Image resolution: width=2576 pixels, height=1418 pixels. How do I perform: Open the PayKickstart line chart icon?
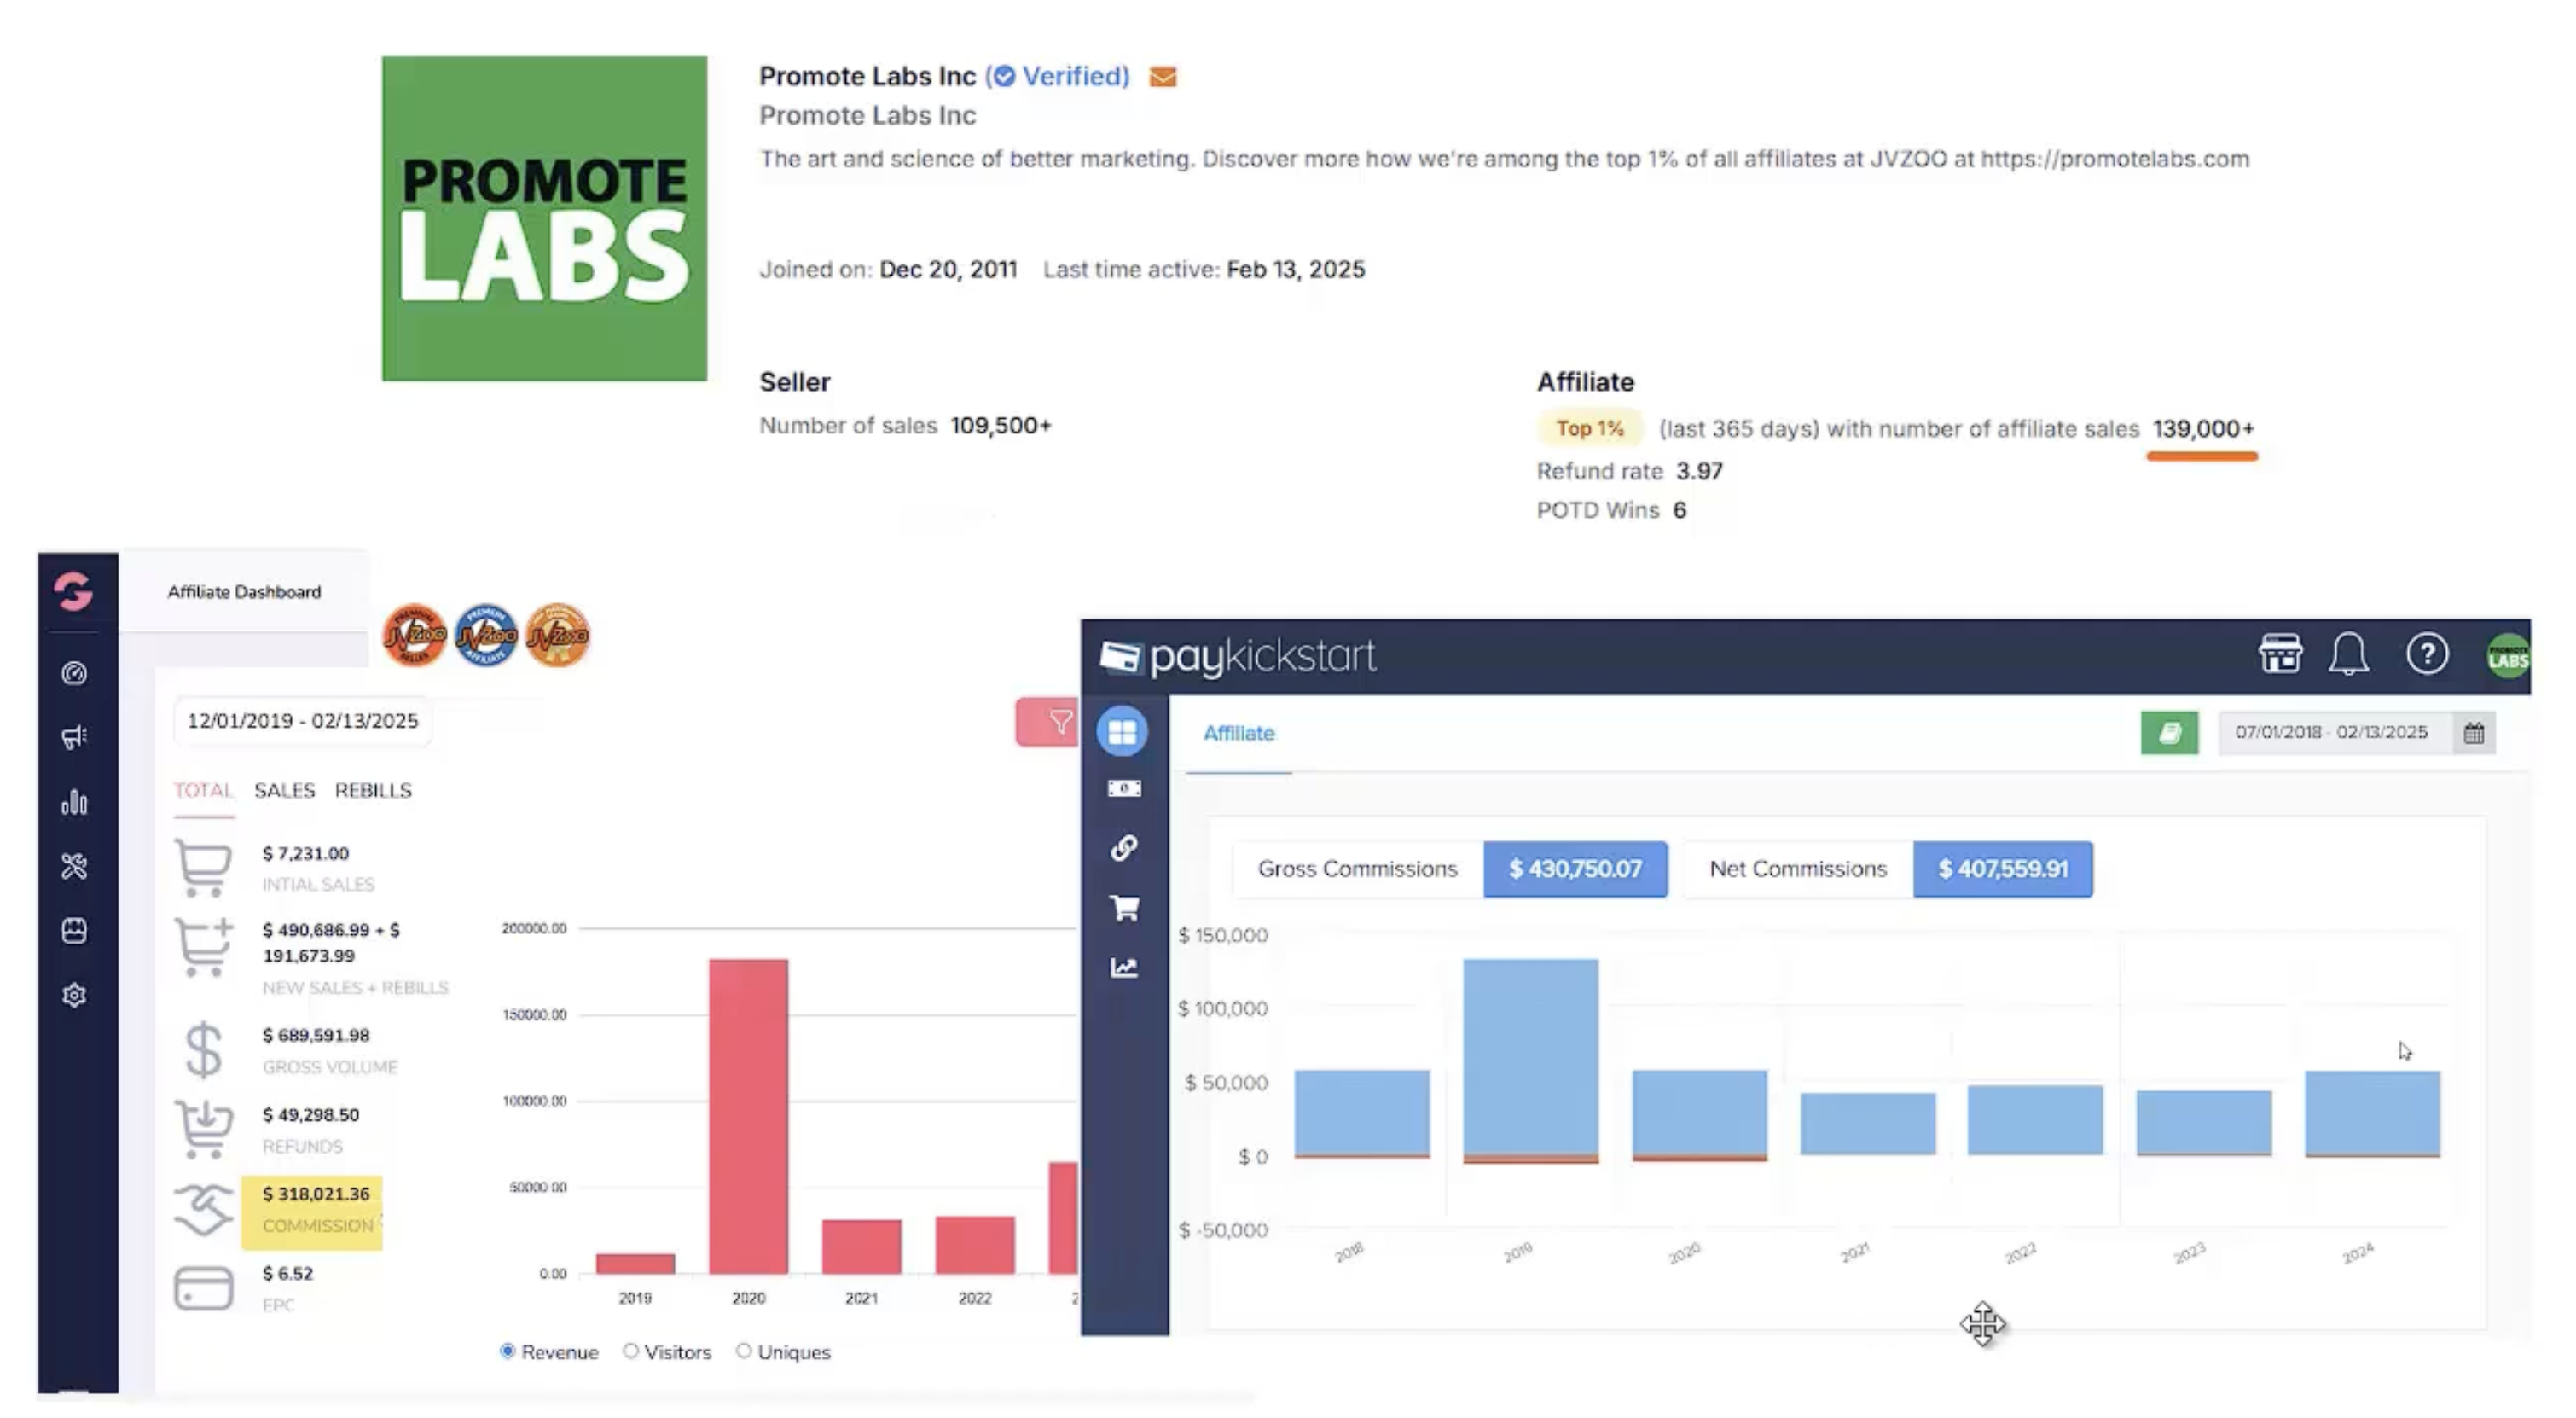pyautogui.click(x=1124, y=967)
